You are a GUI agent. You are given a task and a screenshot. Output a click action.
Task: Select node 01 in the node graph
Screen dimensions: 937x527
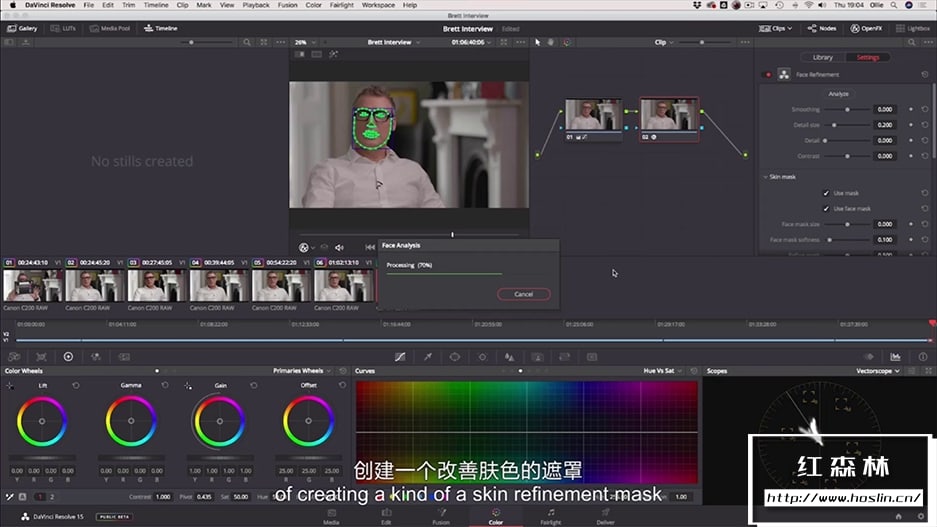tap(593, 120)
